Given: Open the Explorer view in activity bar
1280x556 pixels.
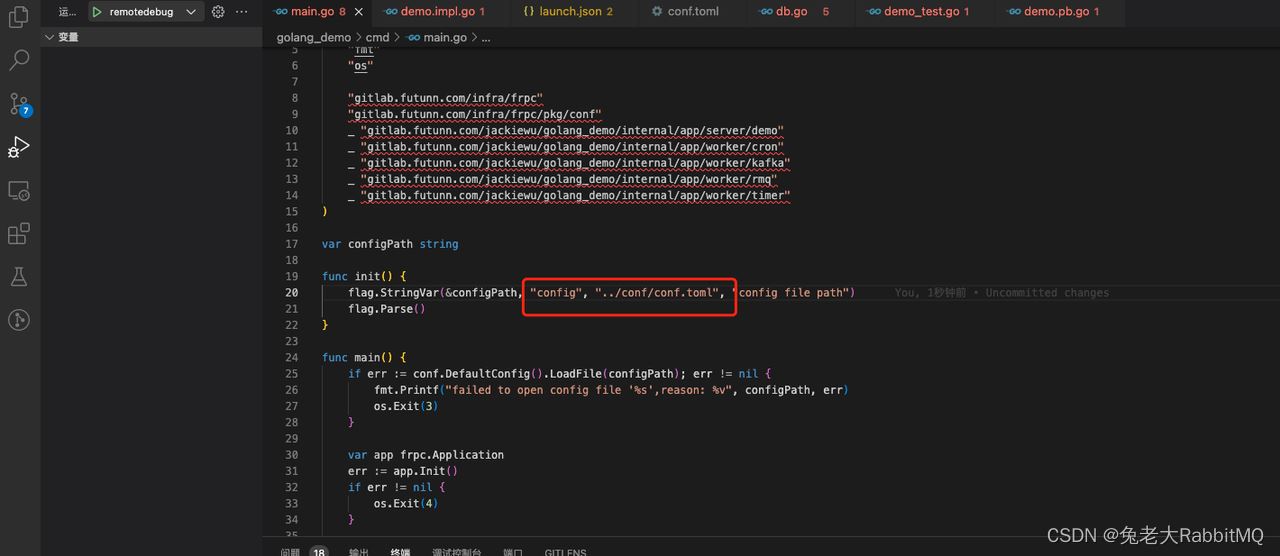Looking at the screenshot, I should tap(19, 17).
